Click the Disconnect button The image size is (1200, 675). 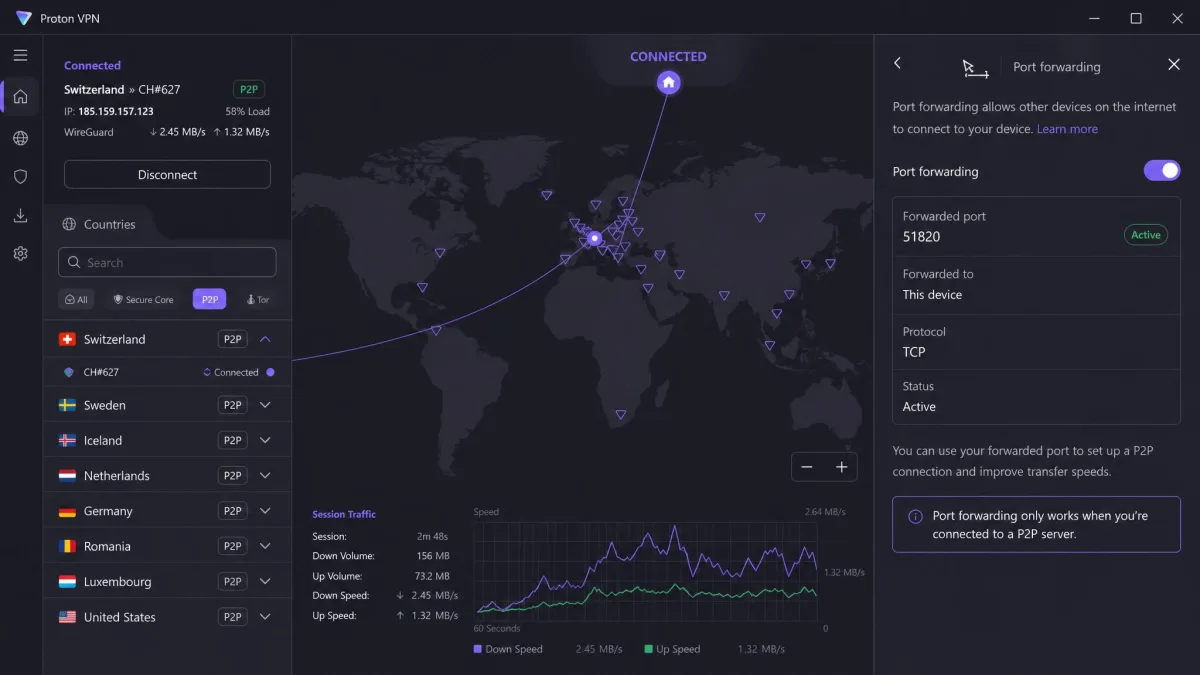[x=168, y=174]
